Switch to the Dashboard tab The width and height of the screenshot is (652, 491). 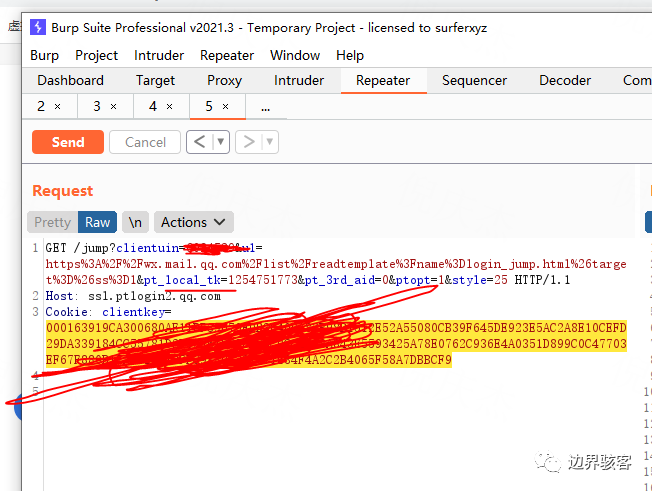coord(70,80)
